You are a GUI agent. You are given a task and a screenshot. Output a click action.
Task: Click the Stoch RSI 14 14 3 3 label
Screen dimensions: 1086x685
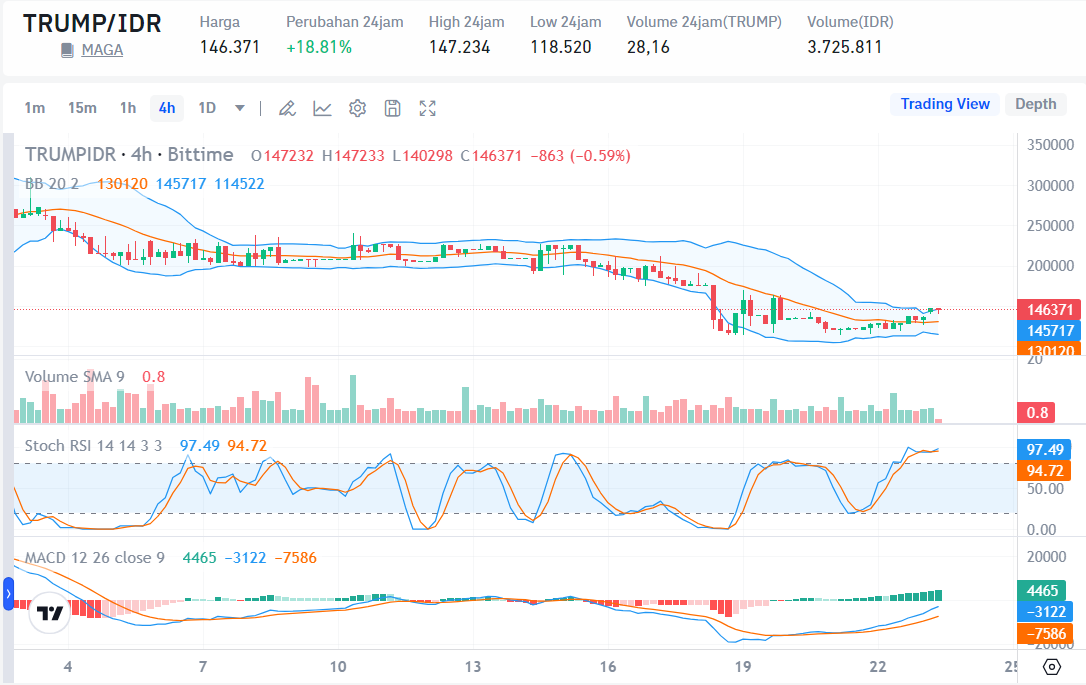tap(94, 445)
